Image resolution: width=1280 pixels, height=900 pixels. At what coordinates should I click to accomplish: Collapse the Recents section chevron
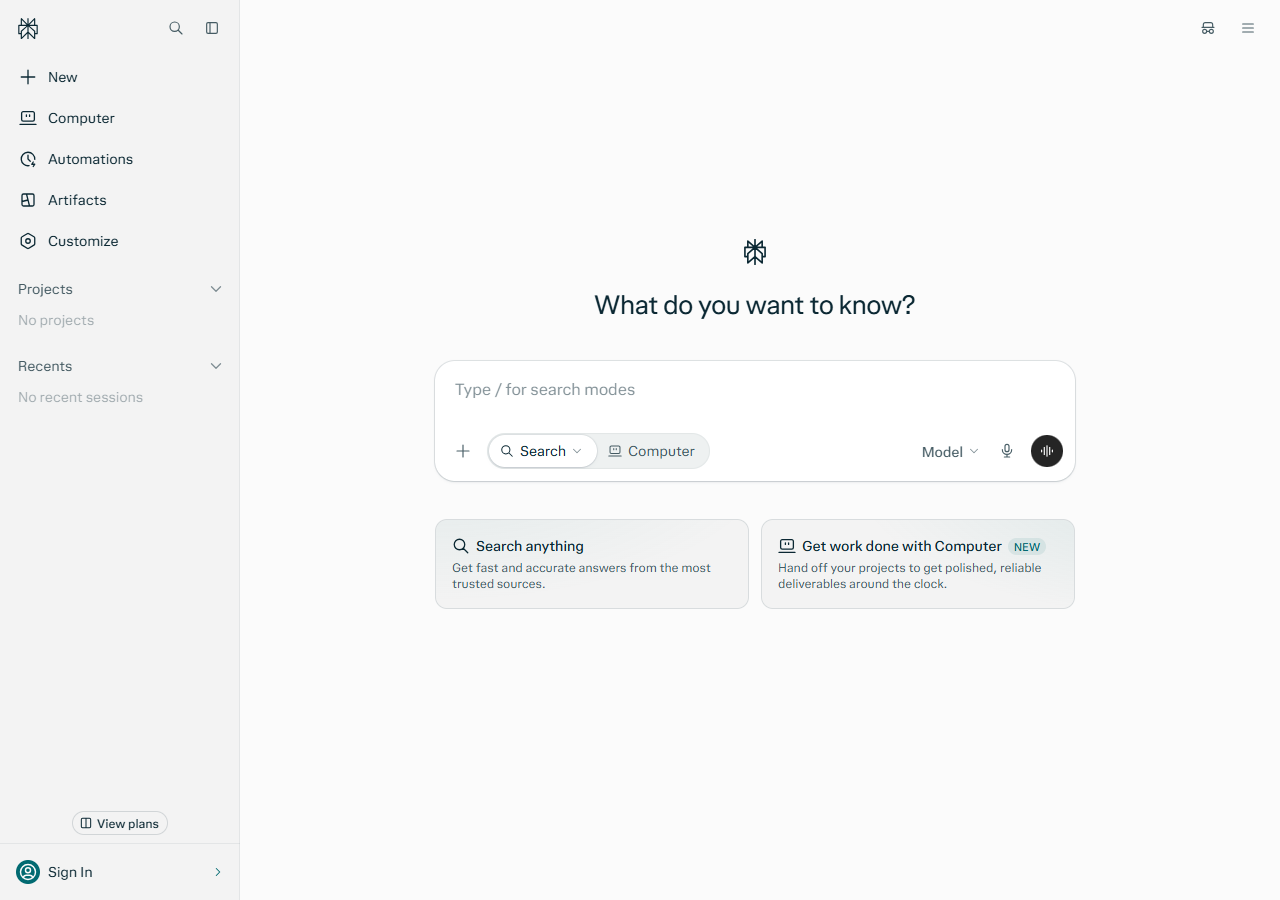click(x=216, y=366)
